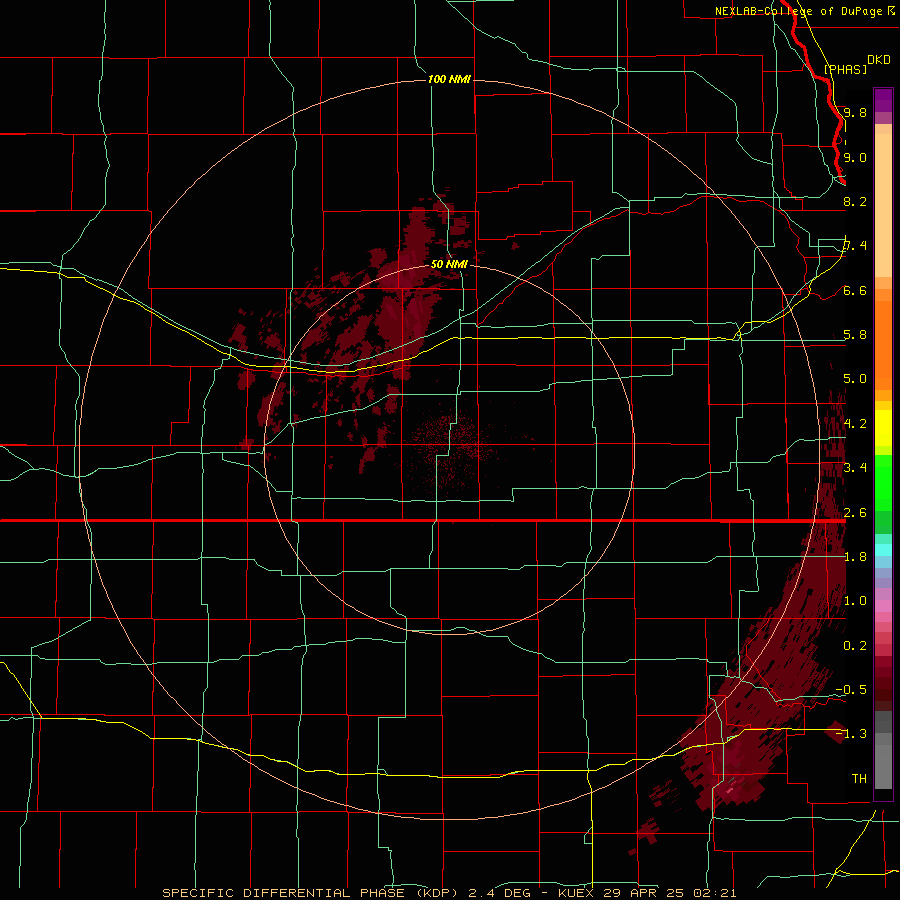
Task: Pick the cyan segment of the color bar
Action: pos(883,550)
